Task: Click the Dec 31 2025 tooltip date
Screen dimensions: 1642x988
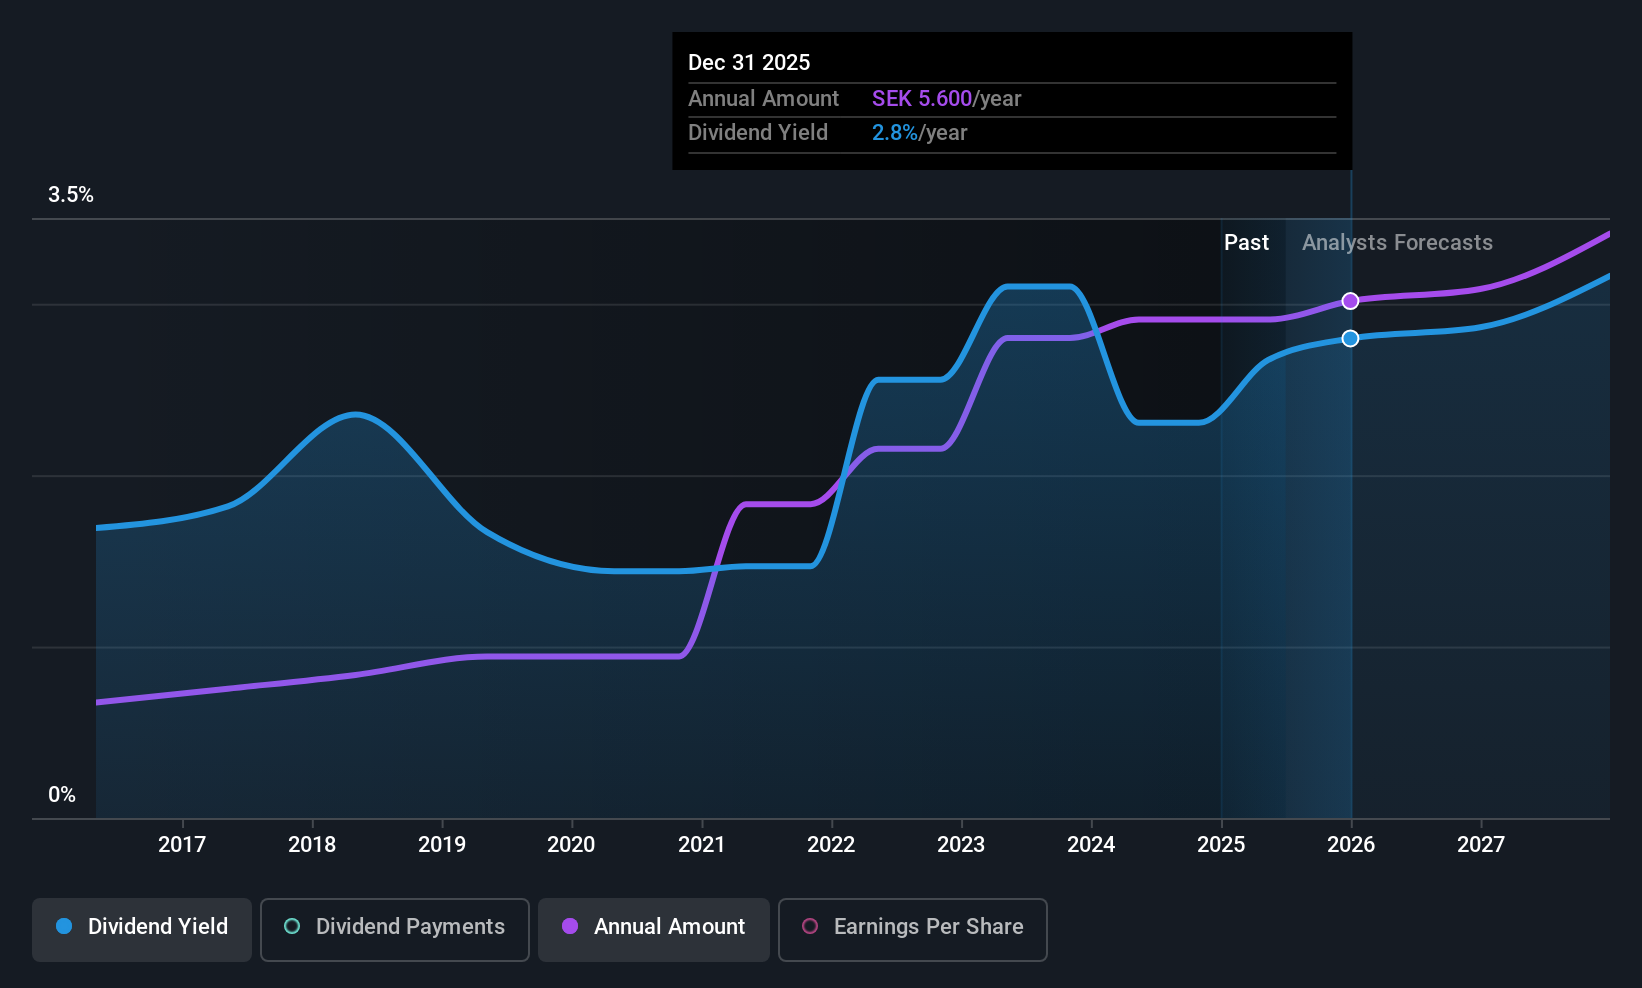Action: point(749,63)
